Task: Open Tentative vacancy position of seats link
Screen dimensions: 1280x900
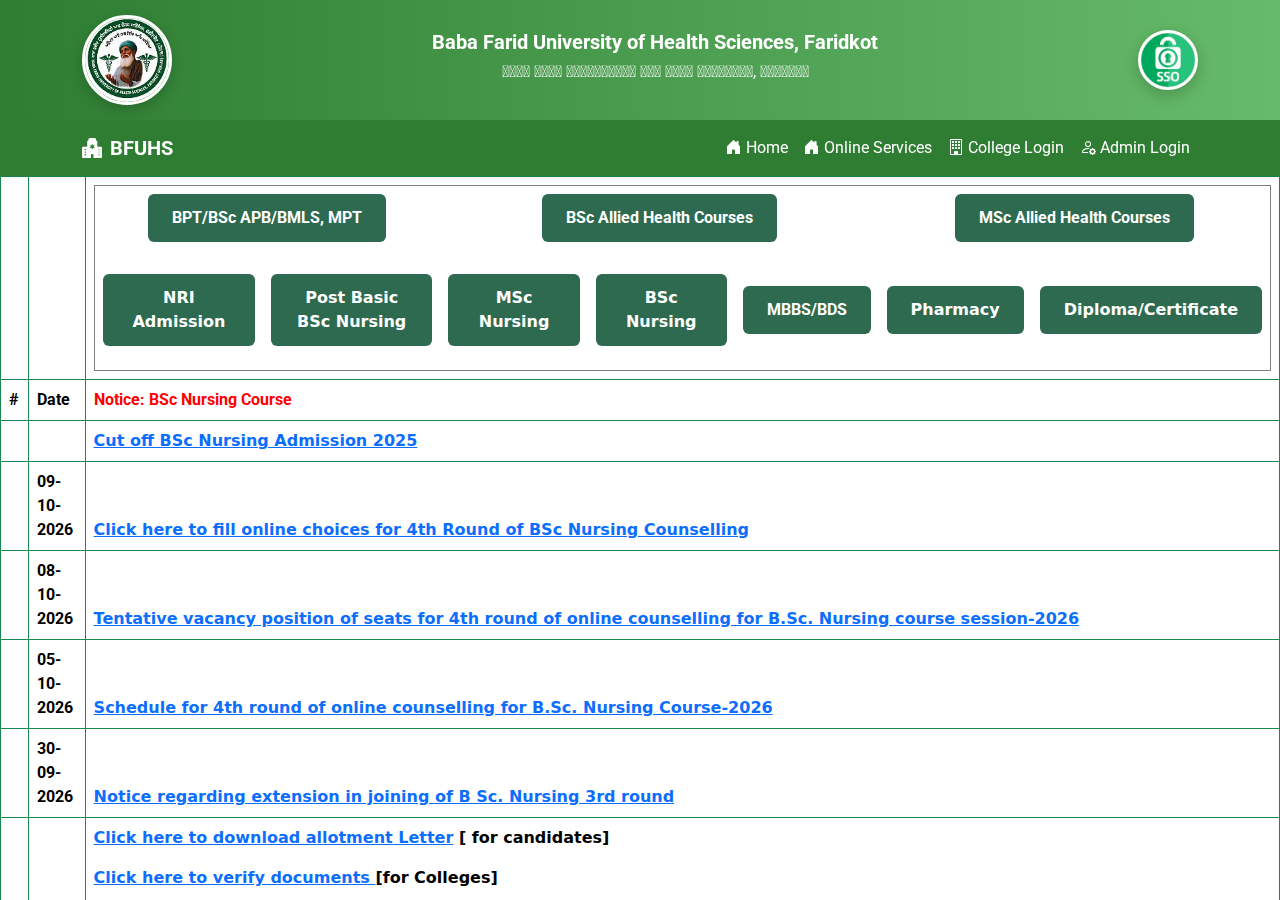Action: point(586,619)
